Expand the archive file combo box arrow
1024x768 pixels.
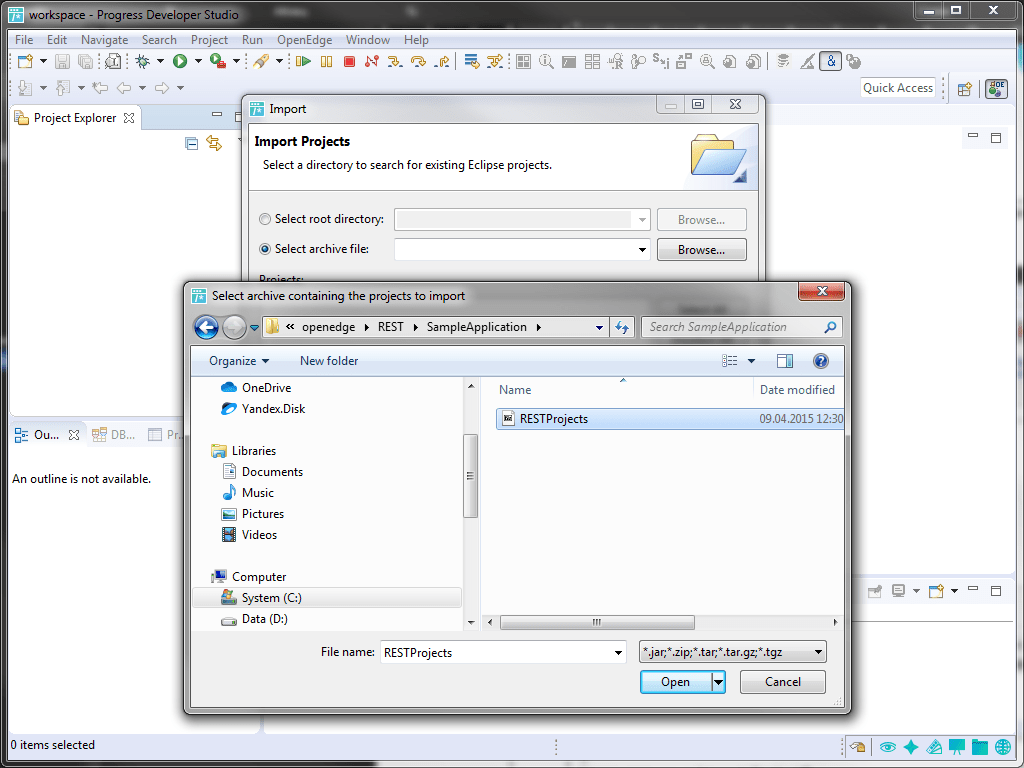[643, 249]
